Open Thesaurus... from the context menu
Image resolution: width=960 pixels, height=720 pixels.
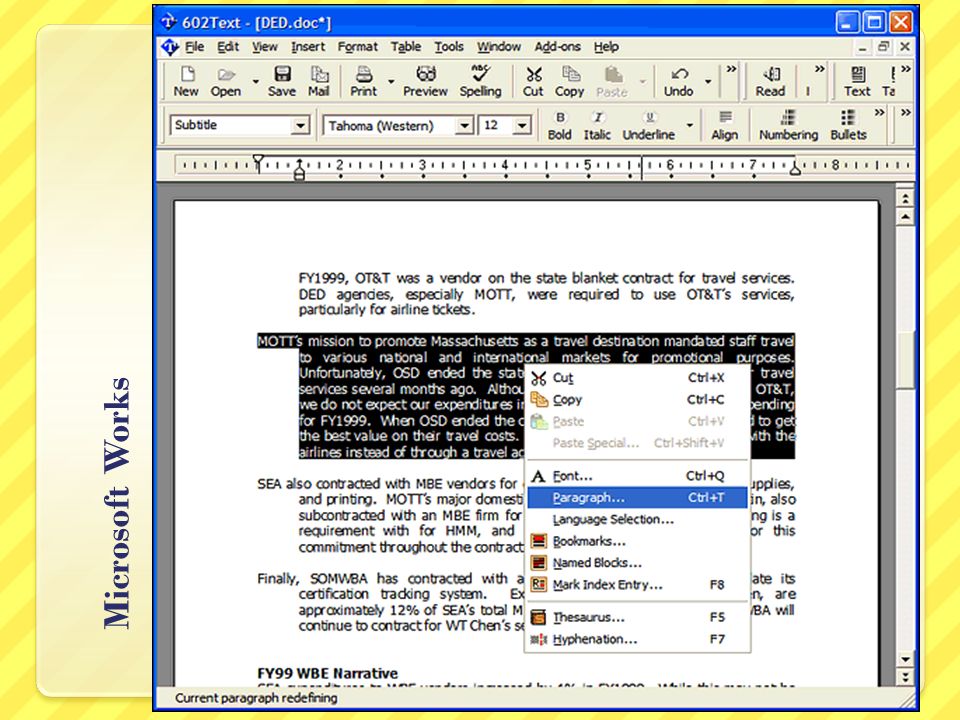click(637, 617)
